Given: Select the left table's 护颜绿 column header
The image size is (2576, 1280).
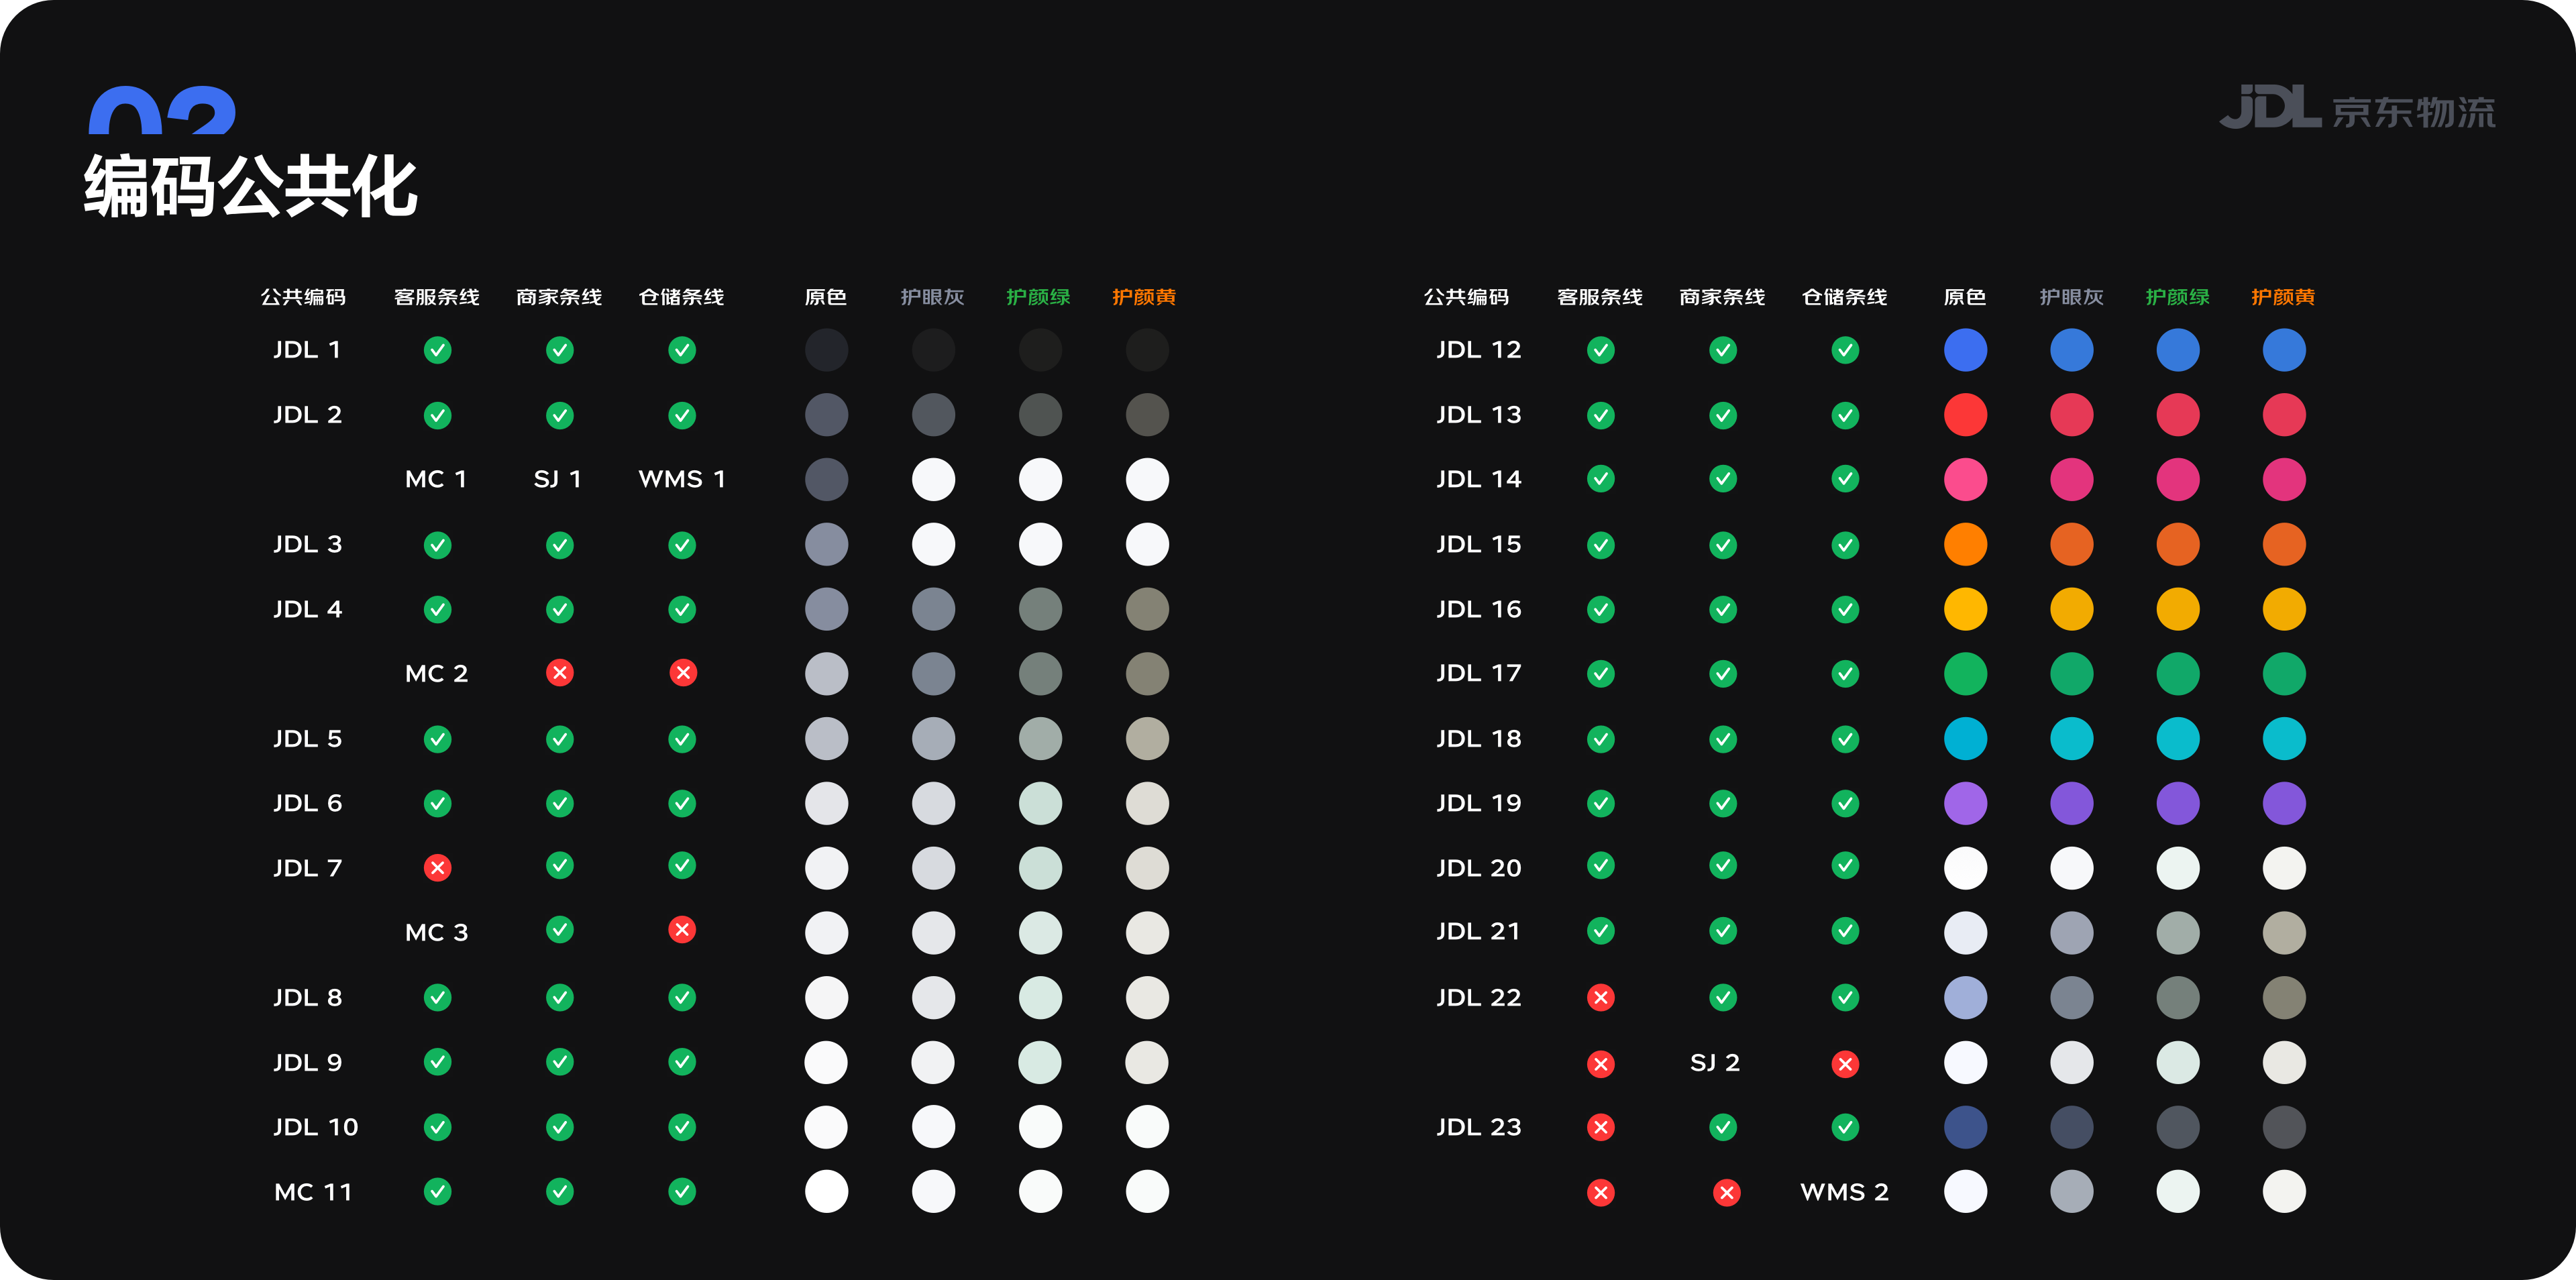Looking at the screenshot, I should click(x=1038, y=297).
